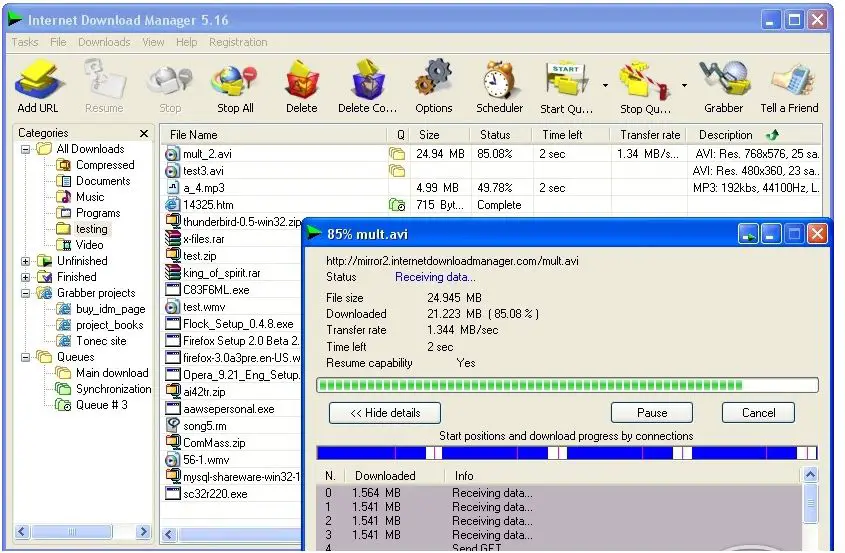Image resolution: width=845 pixels, height=553 pixels.
Task: Click the connections progress segment bar
Action: [567, 453]
